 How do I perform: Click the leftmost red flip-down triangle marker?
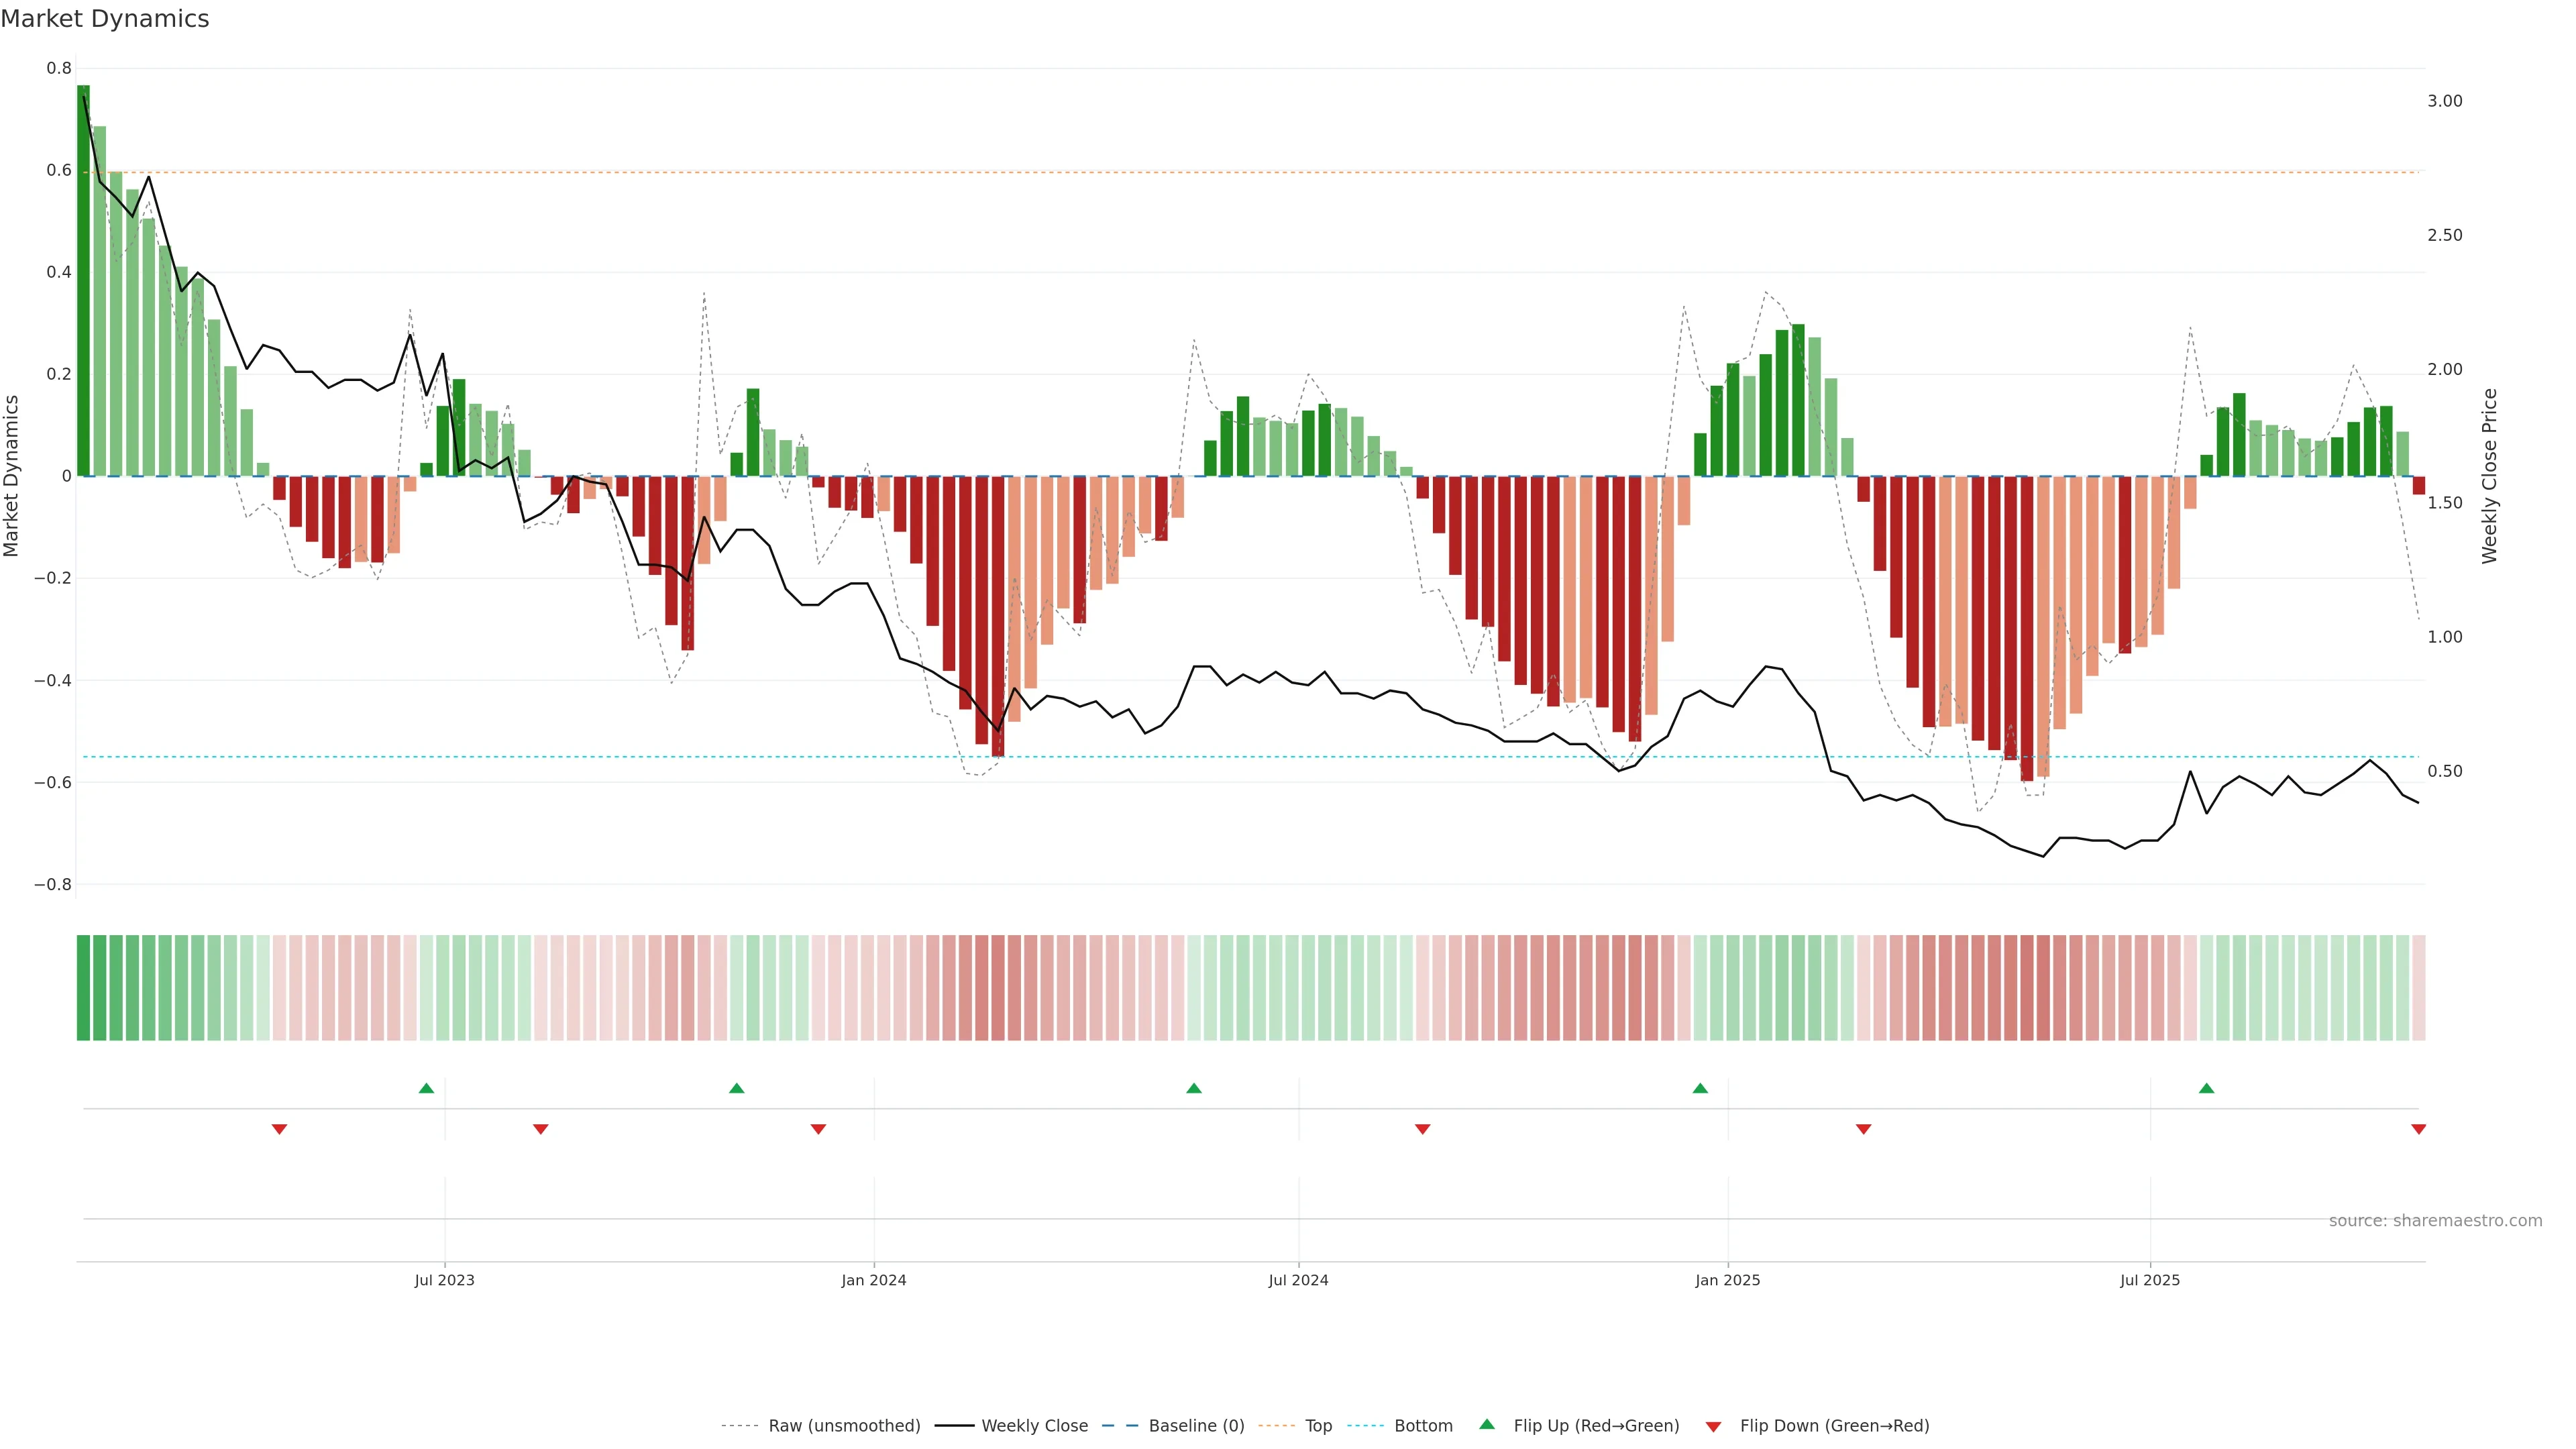[x=279, y=1129]
